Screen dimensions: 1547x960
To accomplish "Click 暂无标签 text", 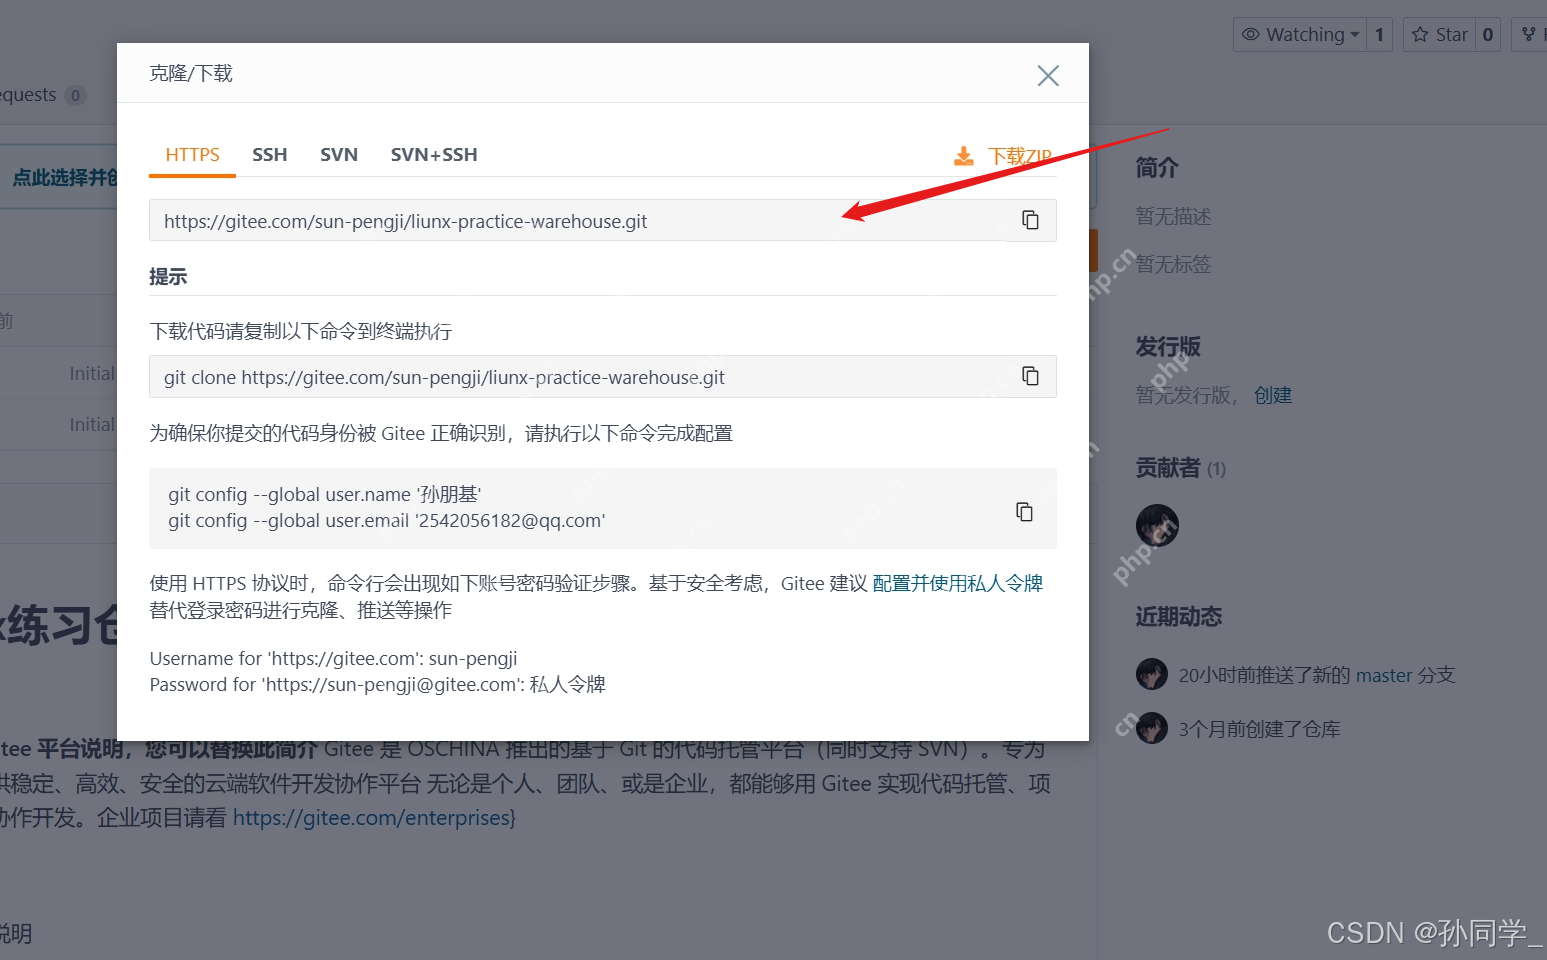I will (x=1174, y=264).
